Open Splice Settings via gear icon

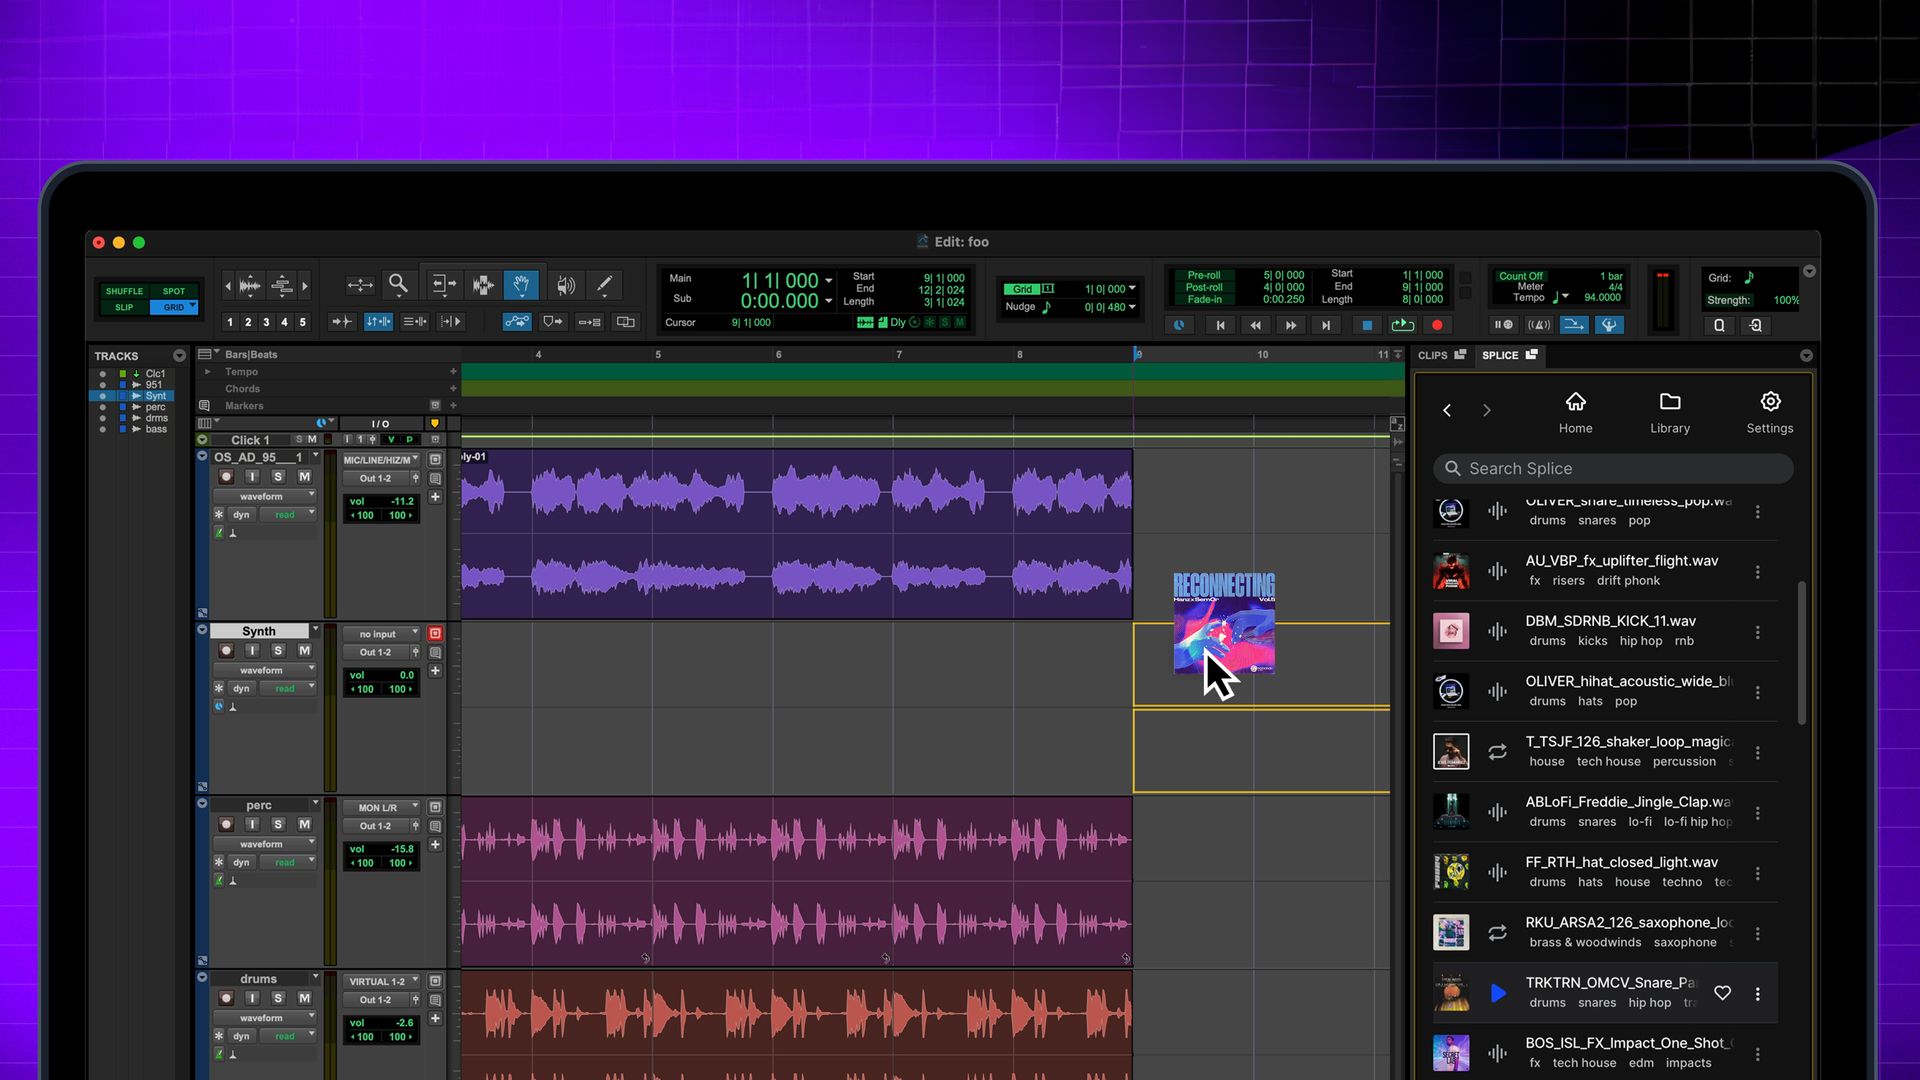click(1769, 410)
